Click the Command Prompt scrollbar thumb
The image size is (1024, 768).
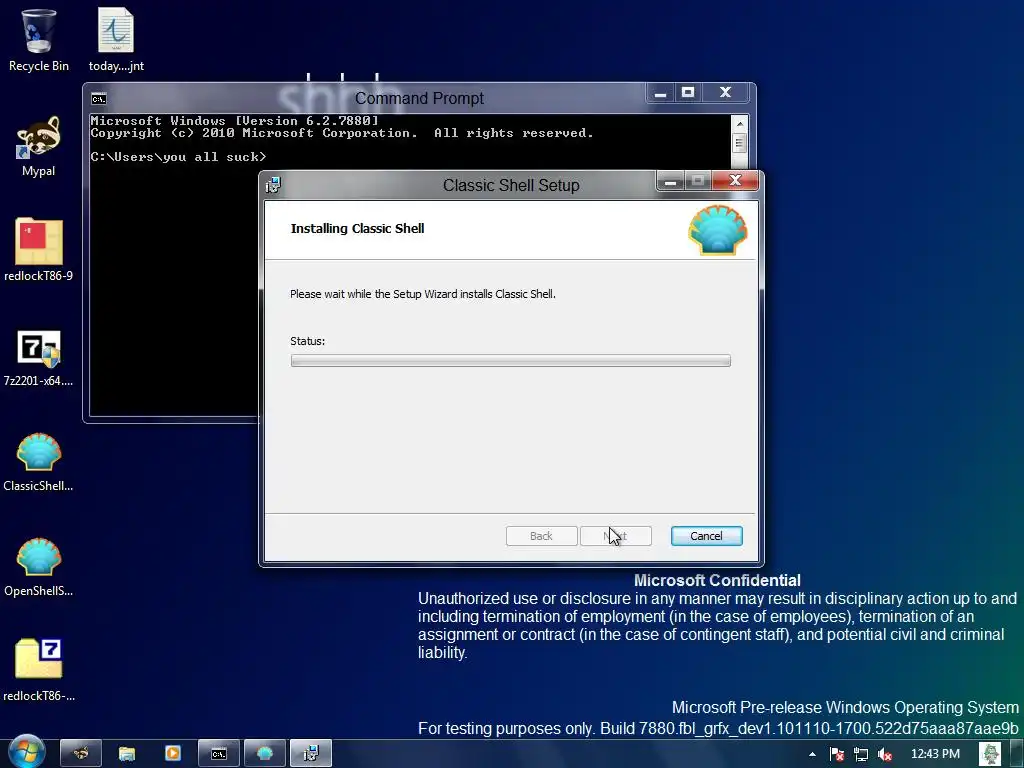739,143
